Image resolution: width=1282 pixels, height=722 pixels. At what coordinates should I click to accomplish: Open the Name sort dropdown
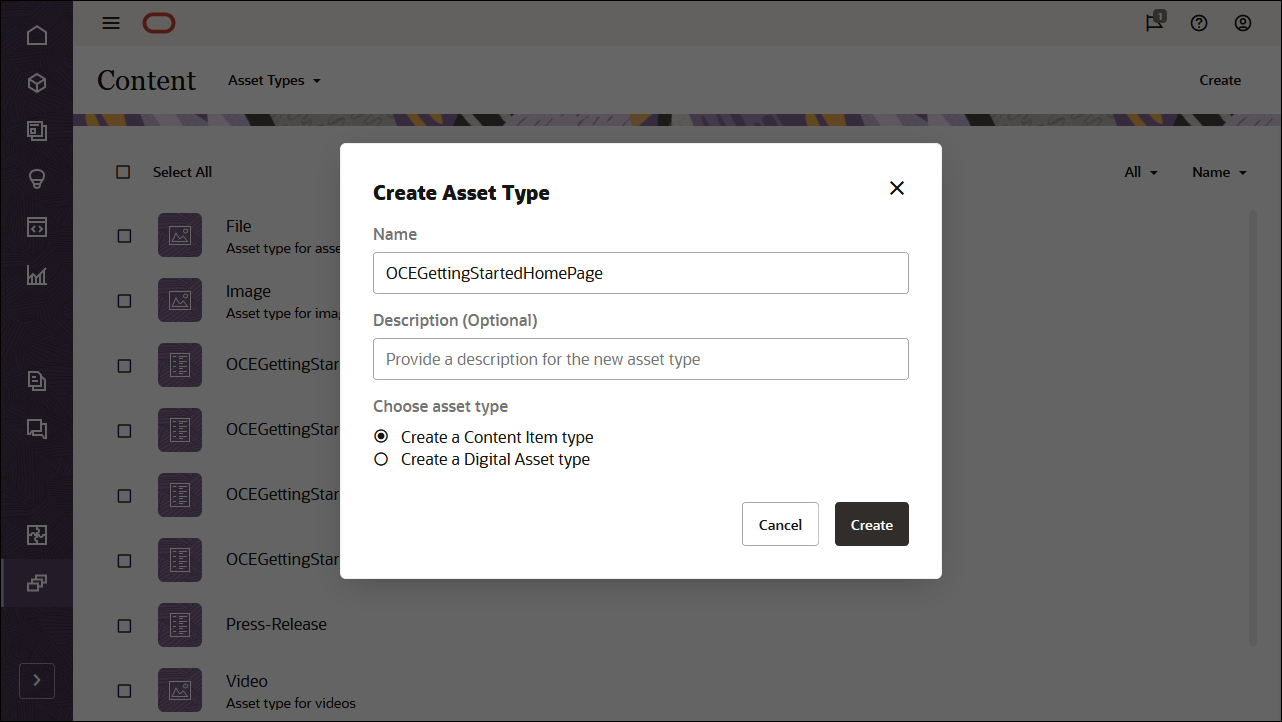coord(1218,171)
